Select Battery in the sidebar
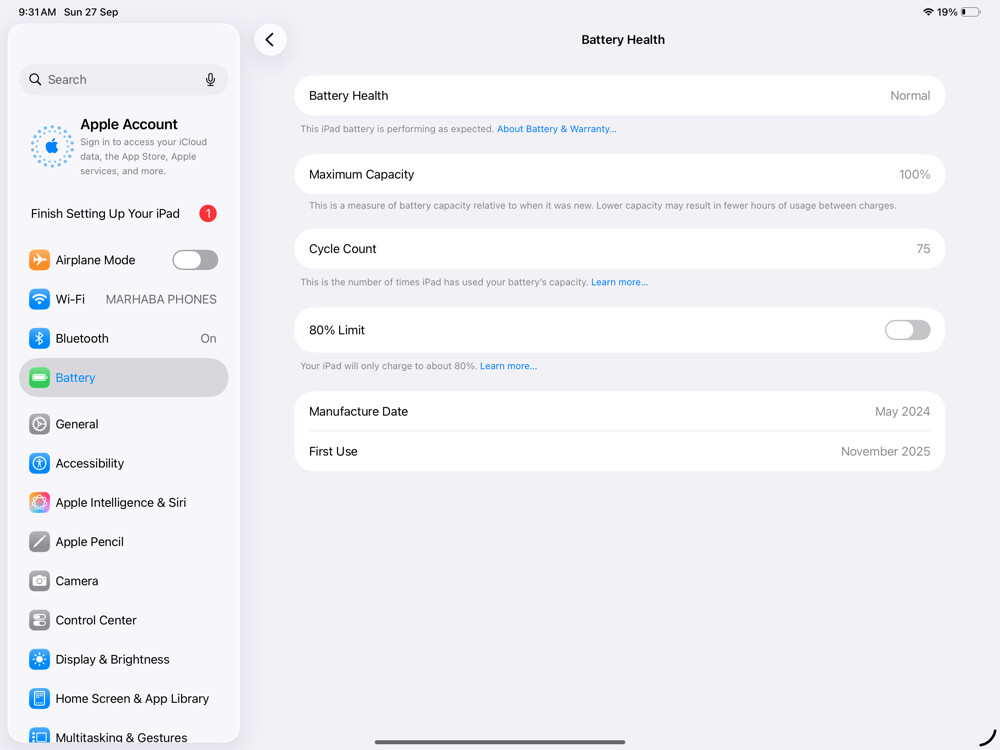Viewport: 1000px width, 750px height. tap(124, 378)
